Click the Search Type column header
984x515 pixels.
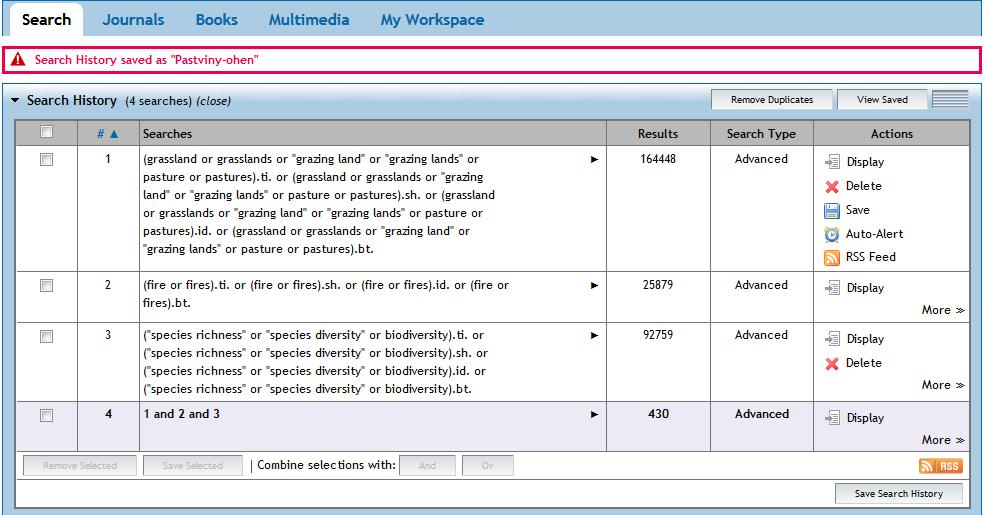pos(761,134)
